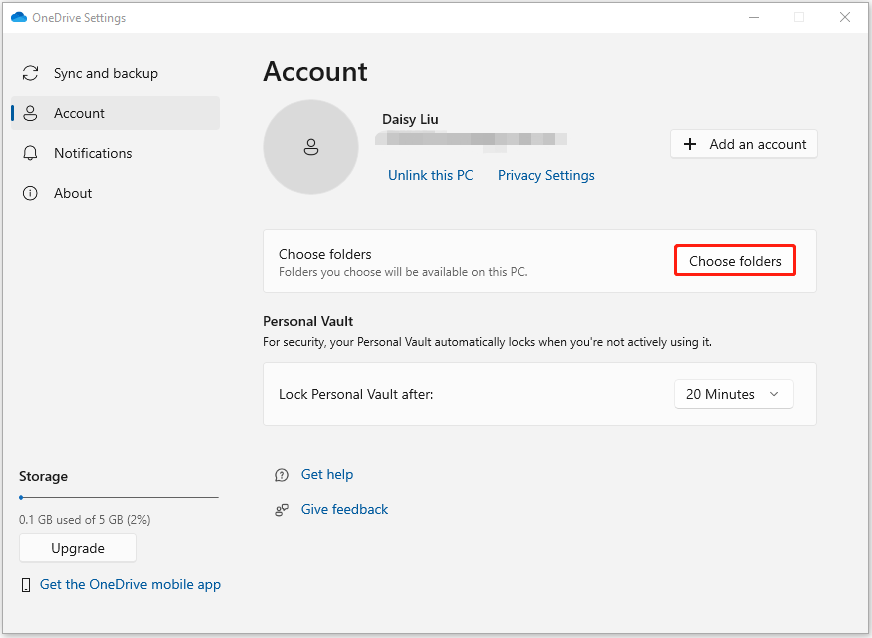Click the chevron in 20 Minutes dropdown

[774, 394]
